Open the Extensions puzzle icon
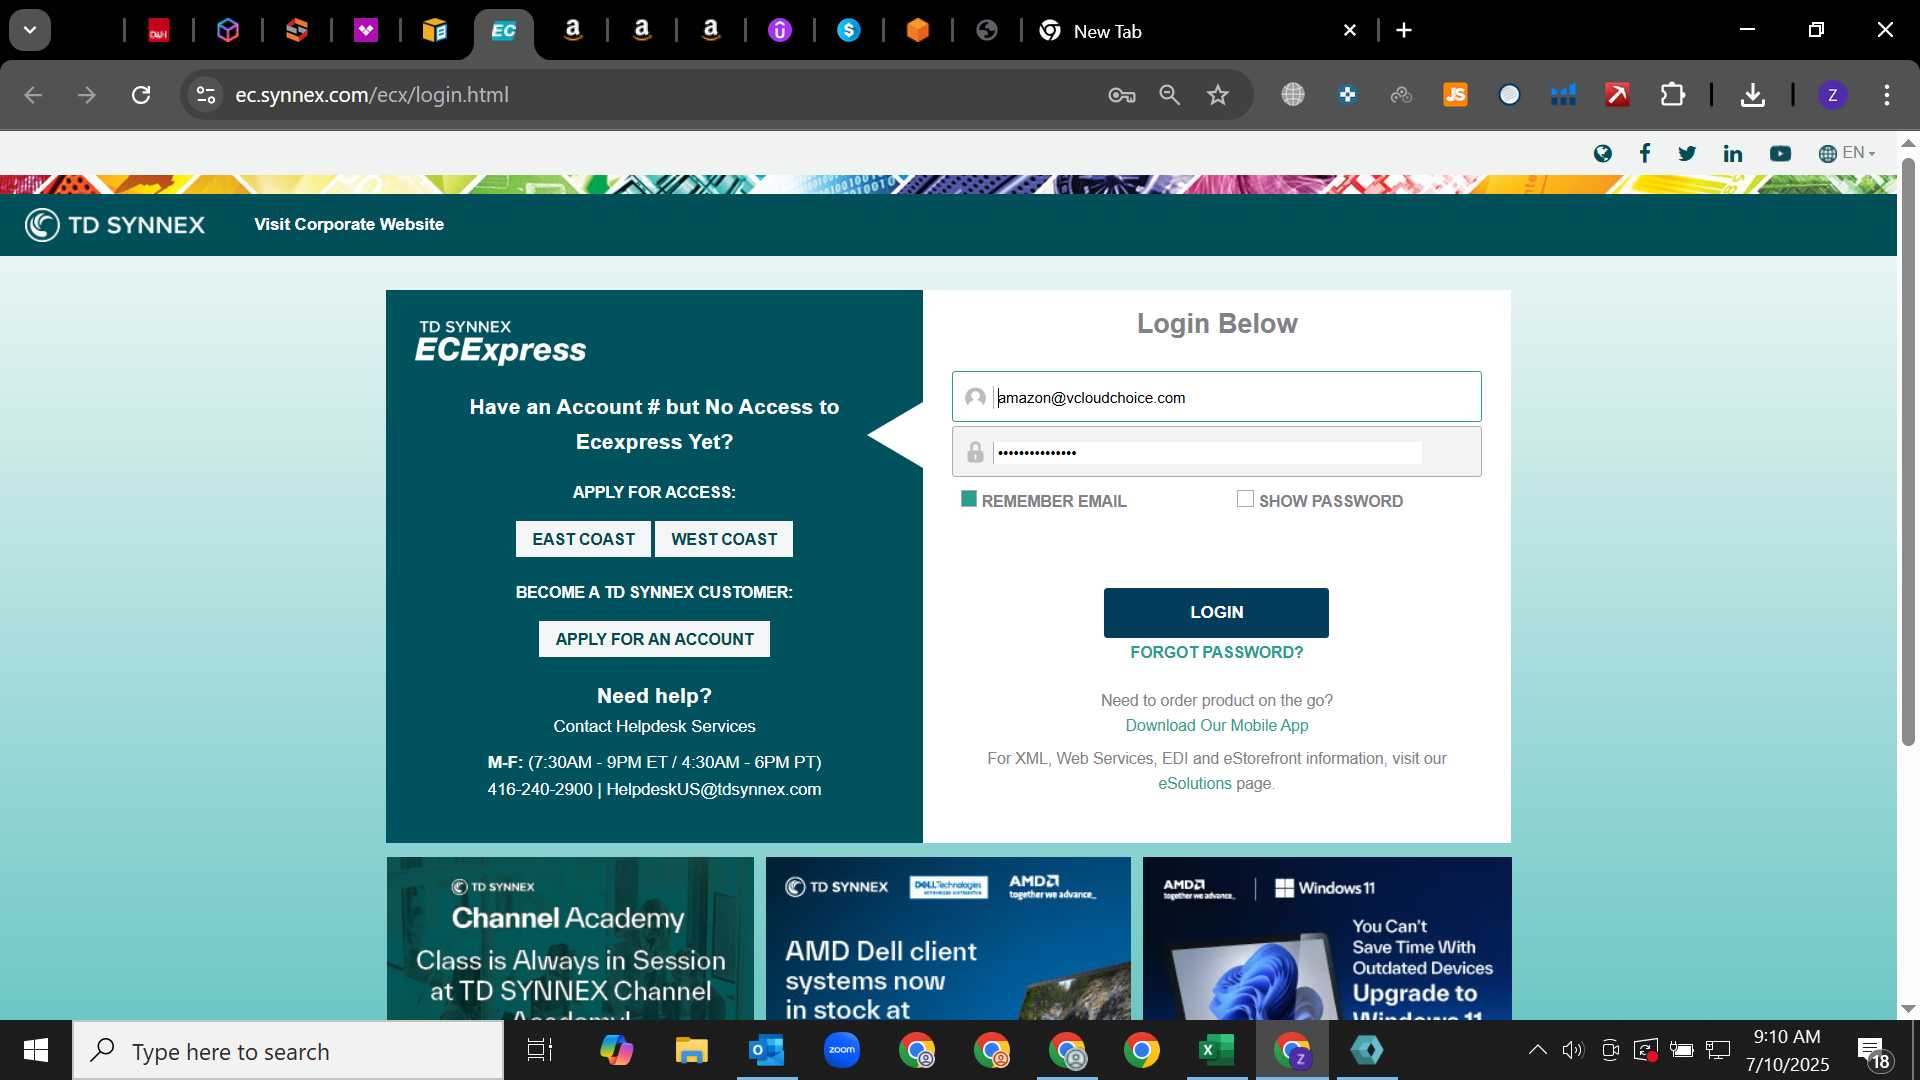Viewport: 1920px width, 1080px height. [x=1672, y=95]
